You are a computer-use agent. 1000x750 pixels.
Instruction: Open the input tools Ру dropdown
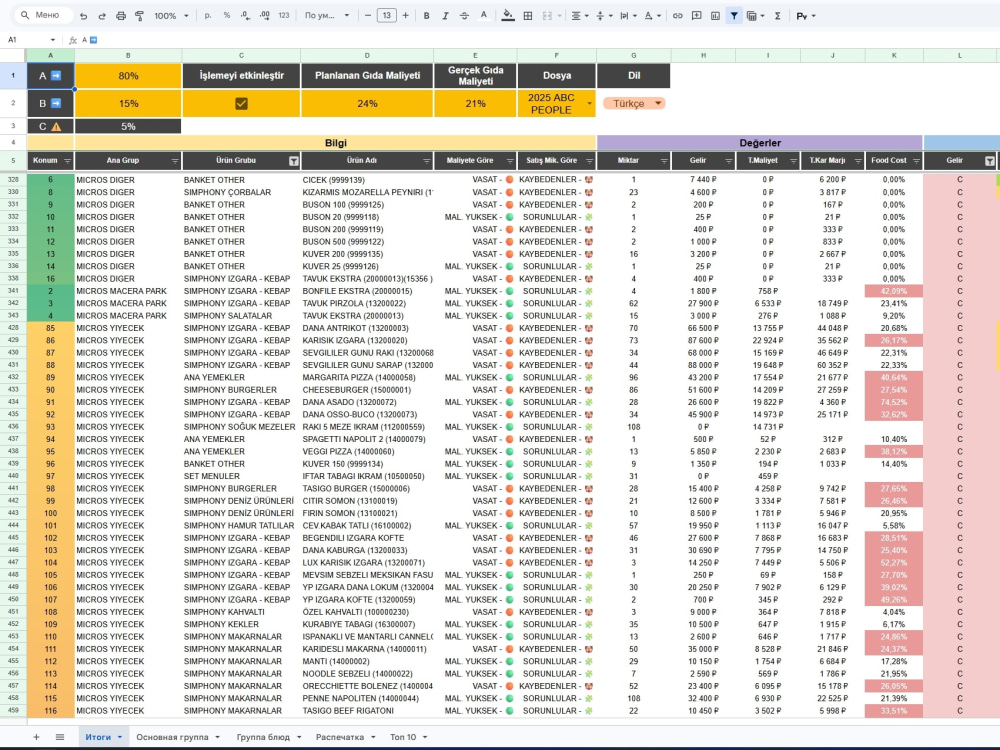(x=806, y=16)
